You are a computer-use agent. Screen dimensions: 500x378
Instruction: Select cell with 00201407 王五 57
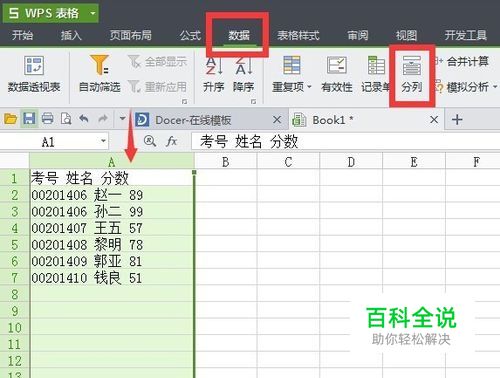tap(112, 228)
